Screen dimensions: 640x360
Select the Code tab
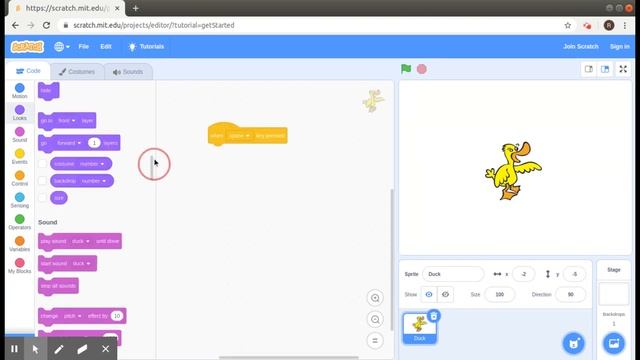(x=28, y=71)
